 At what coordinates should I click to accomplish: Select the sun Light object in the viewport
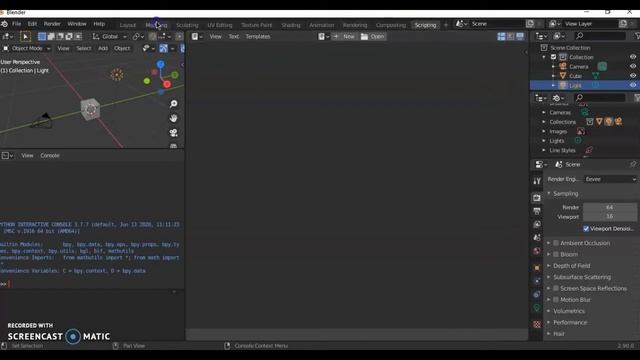coord(117,75)
